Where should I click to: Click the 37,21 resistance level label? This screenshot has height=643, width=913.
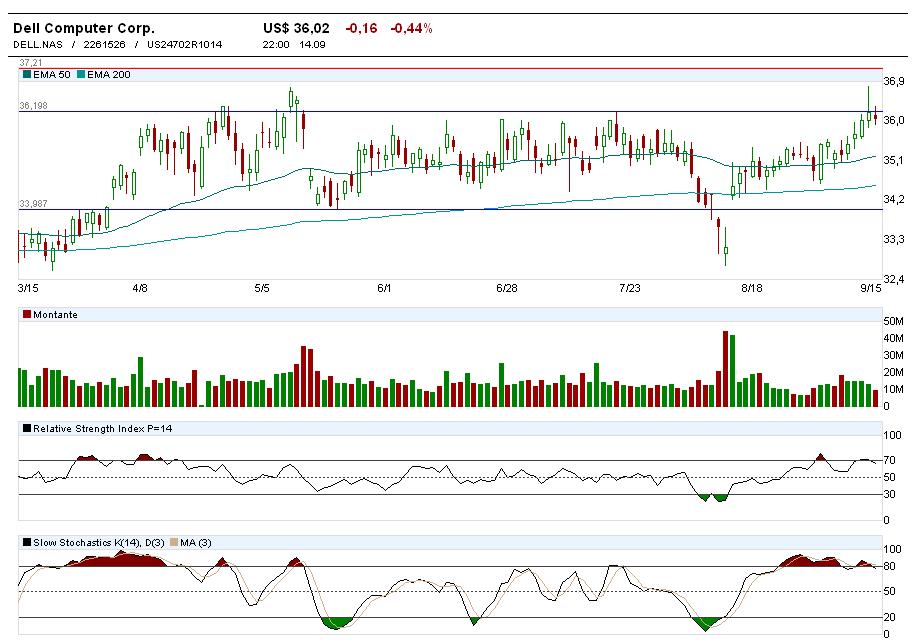pos(31,62)
